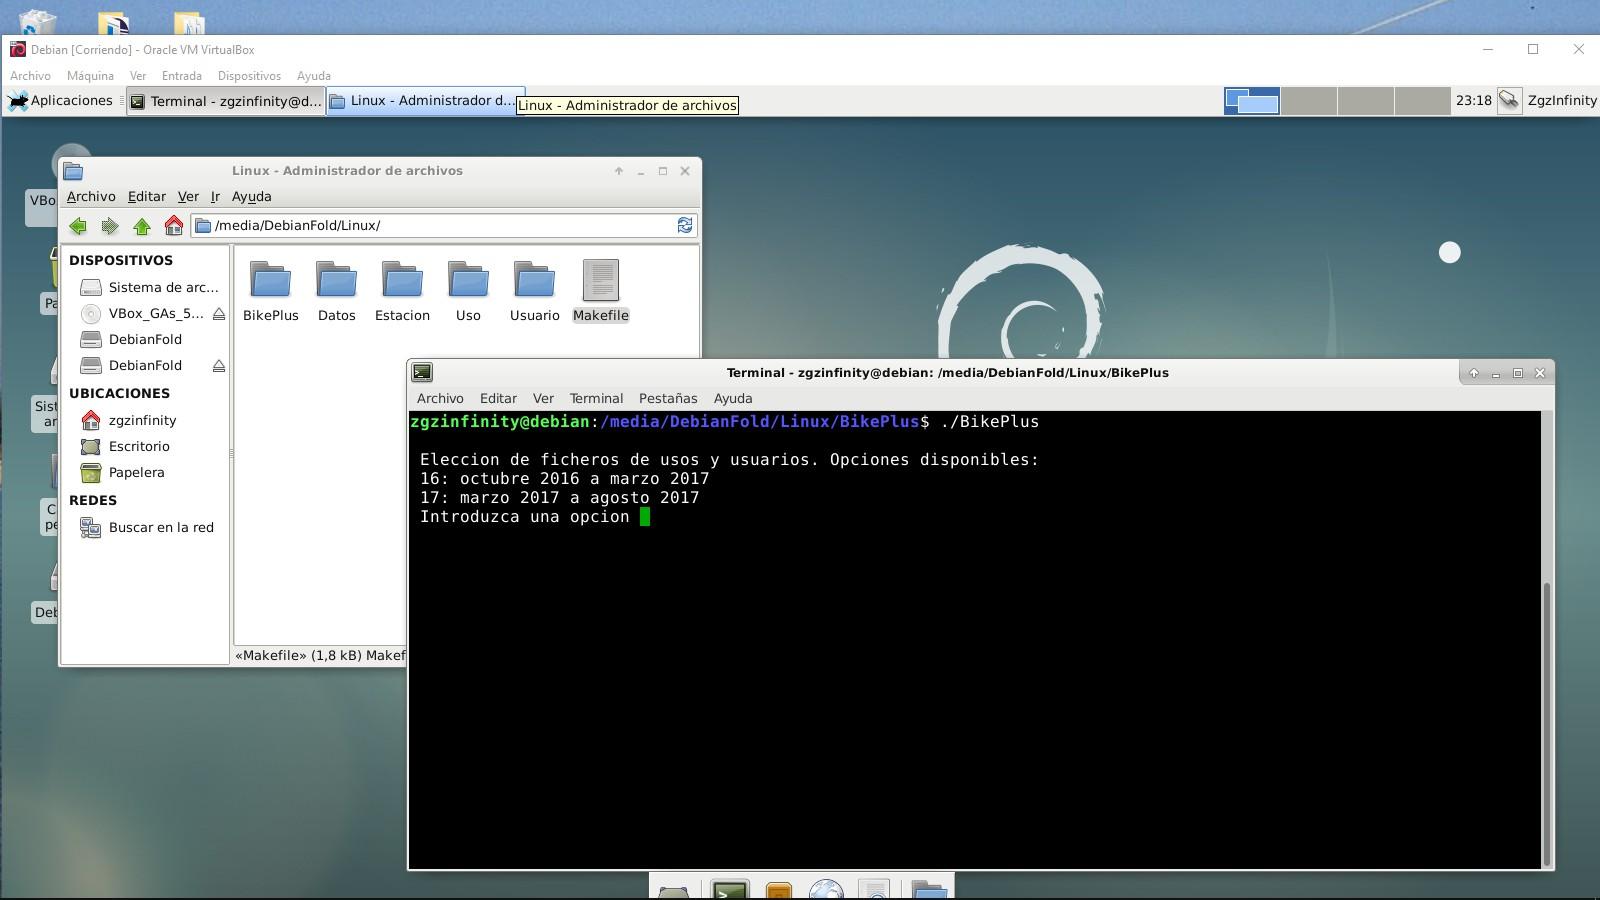Open application finder in dock

pos(875,889)
